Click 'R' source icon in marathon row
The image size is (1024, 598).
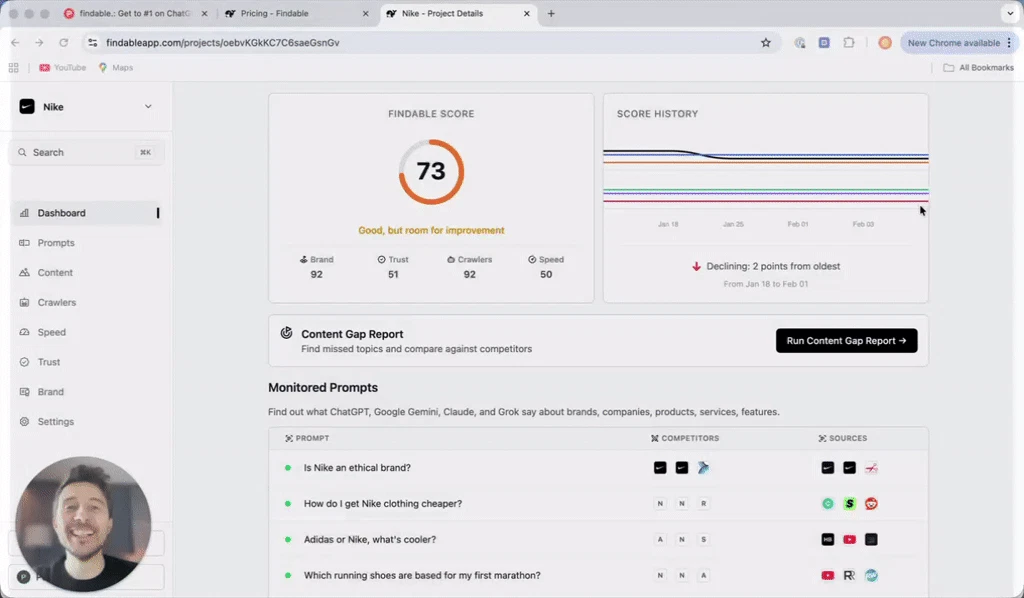pyautogui.click(x=849, y=575)
